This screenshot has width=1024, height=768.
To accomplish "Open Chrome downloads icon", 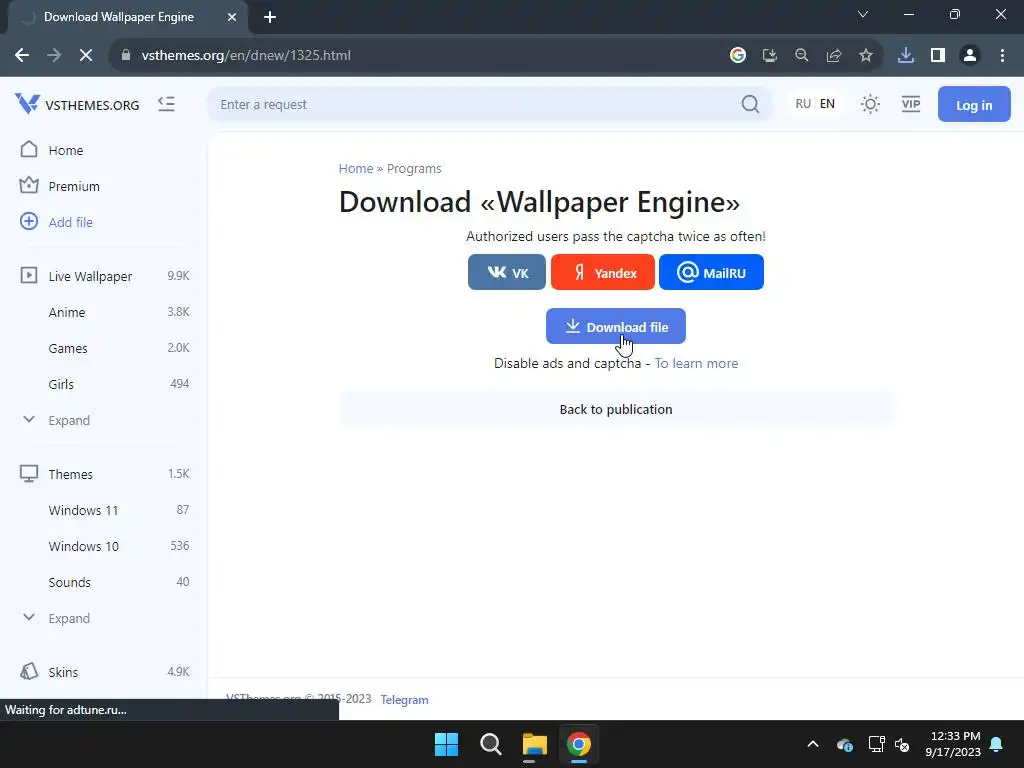I will [906, 56].
